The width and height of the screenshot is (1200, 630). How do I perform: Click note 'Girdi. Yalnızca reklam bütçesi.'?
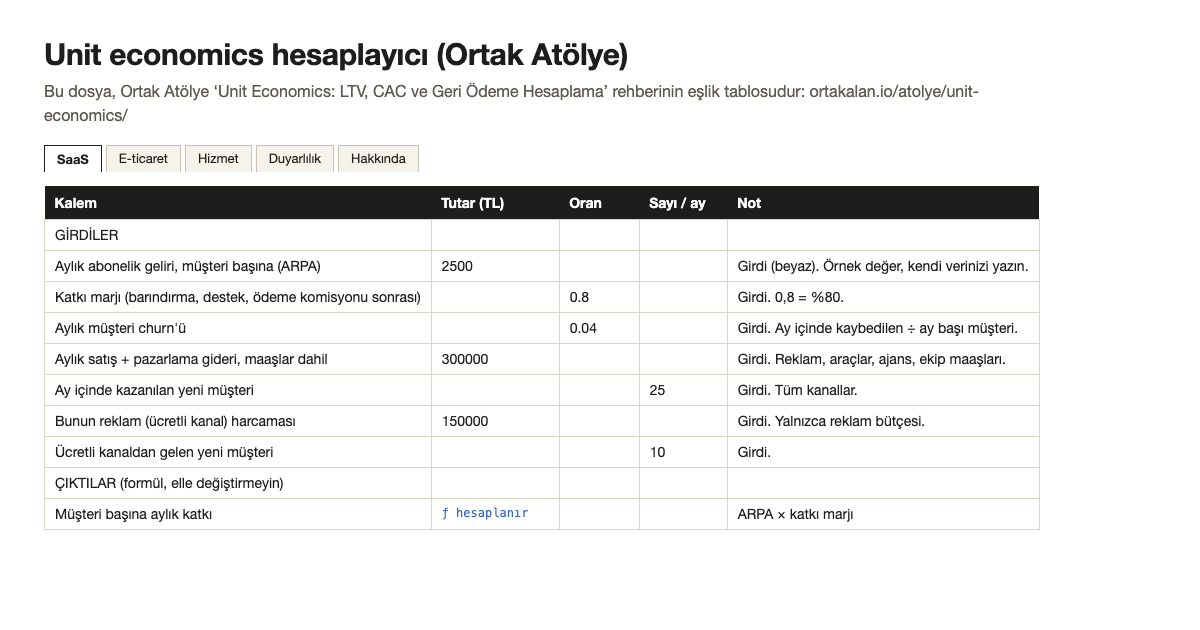pos(831,421)
